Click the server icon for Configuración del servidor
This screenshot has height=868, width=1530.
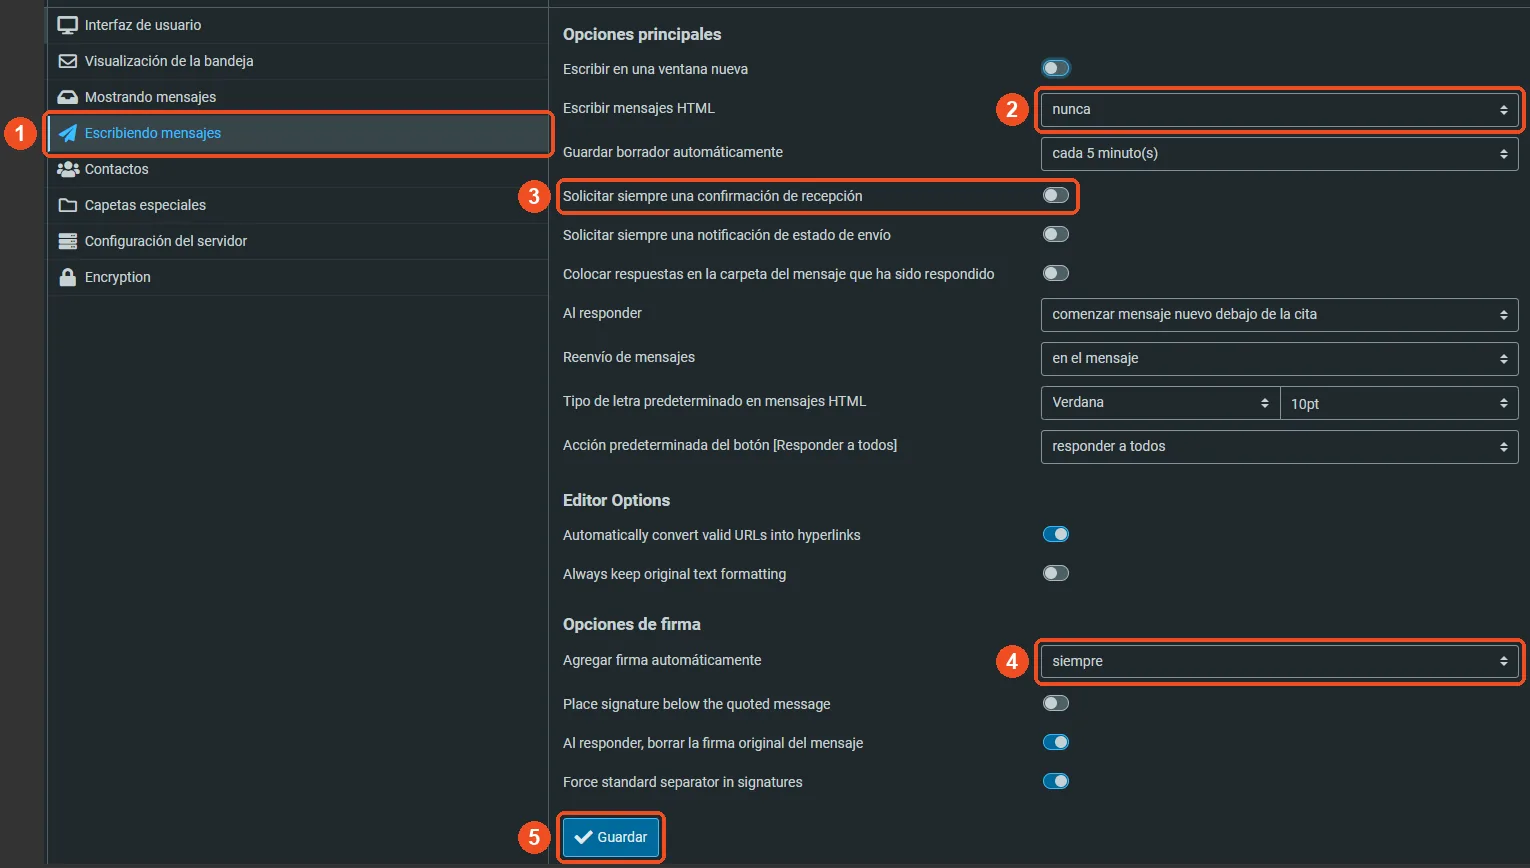(68, 241)
